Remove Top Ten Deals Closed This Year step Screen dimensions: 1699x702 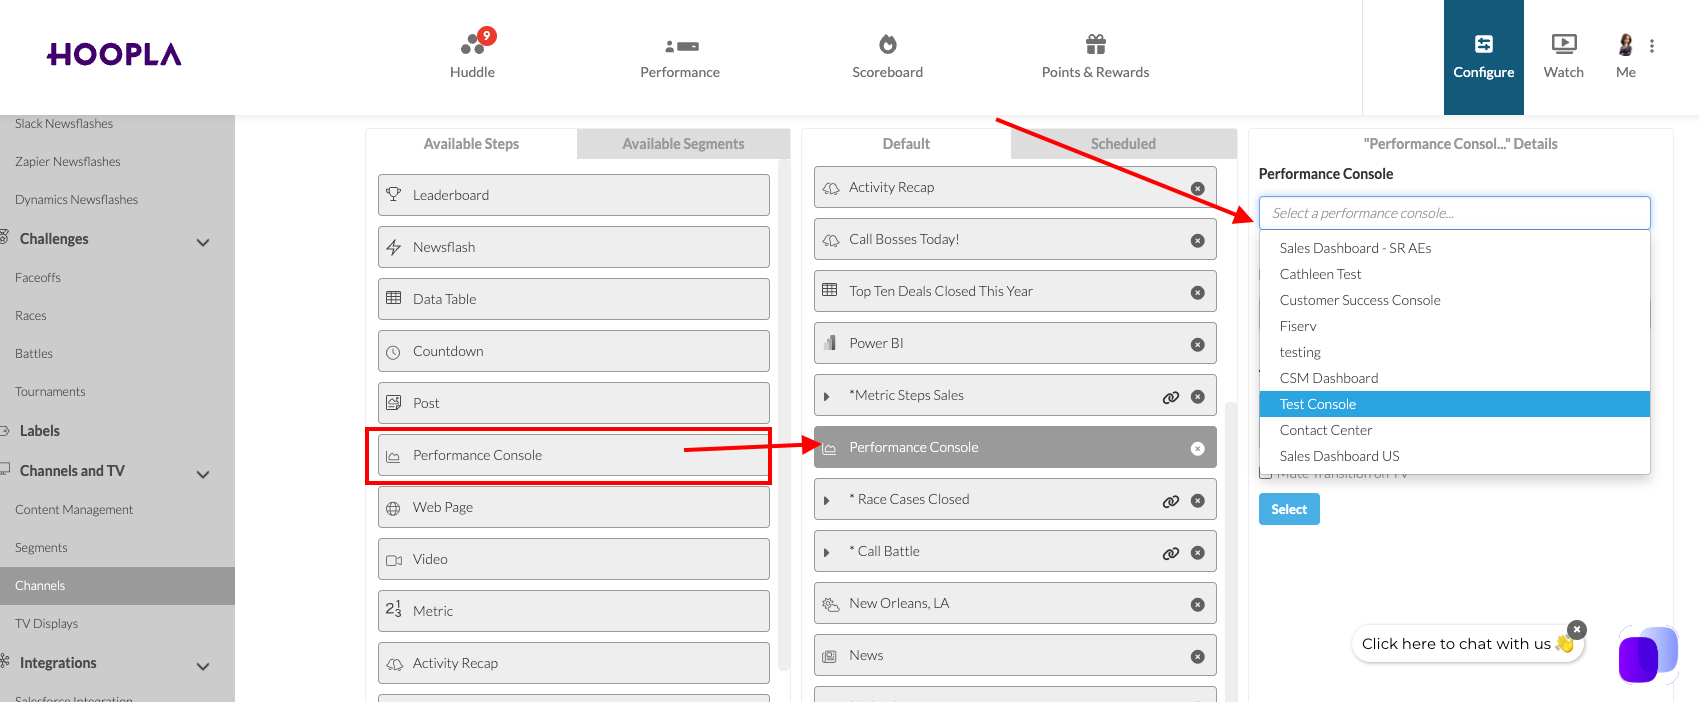(1198, 293)
